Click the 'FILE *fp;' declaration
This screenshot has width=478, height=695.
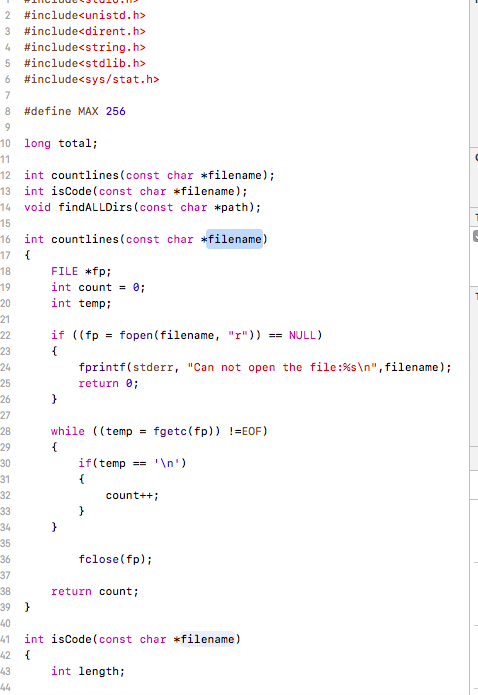point(81,271)
